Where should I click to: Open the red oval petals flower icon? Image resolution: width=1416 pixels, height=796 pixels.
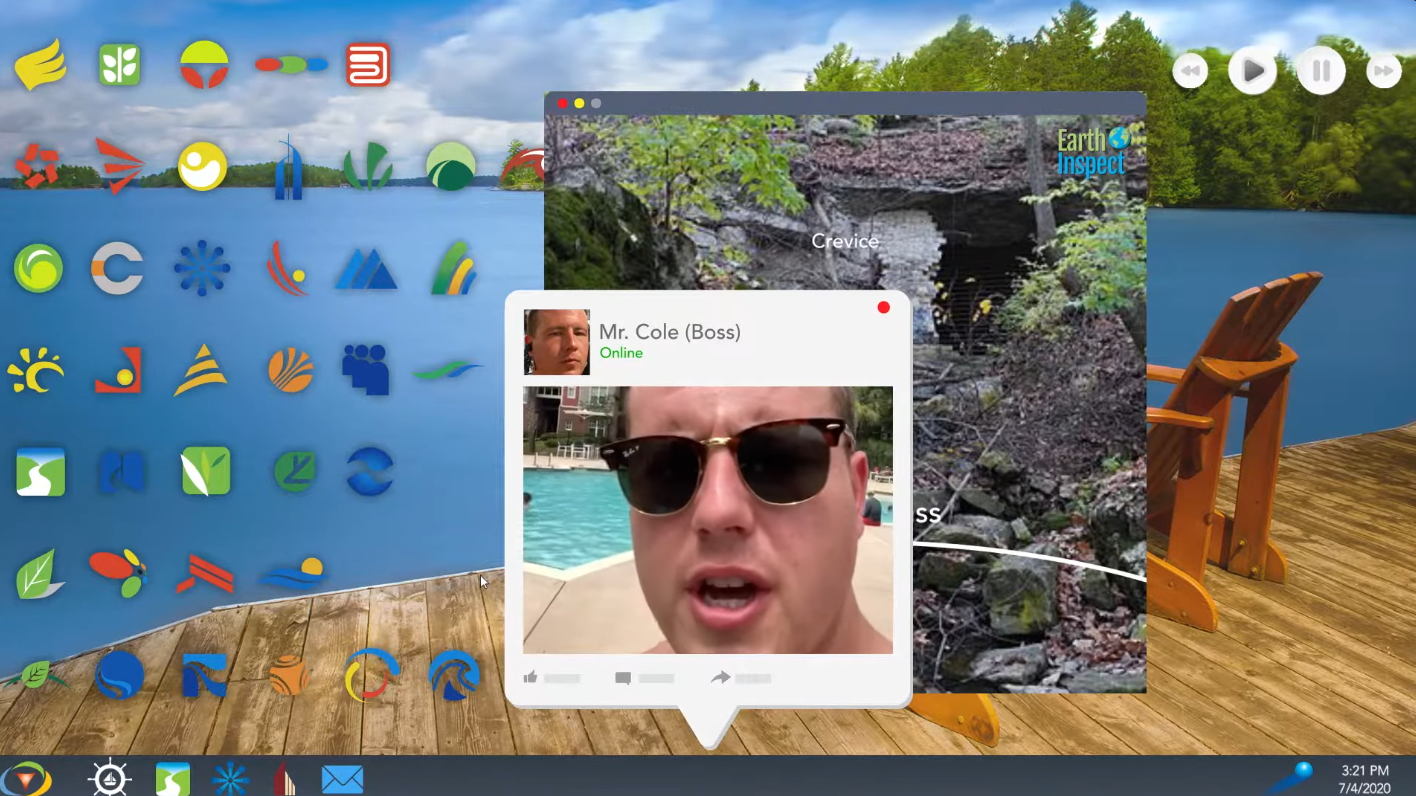click(x=118, y=573)
